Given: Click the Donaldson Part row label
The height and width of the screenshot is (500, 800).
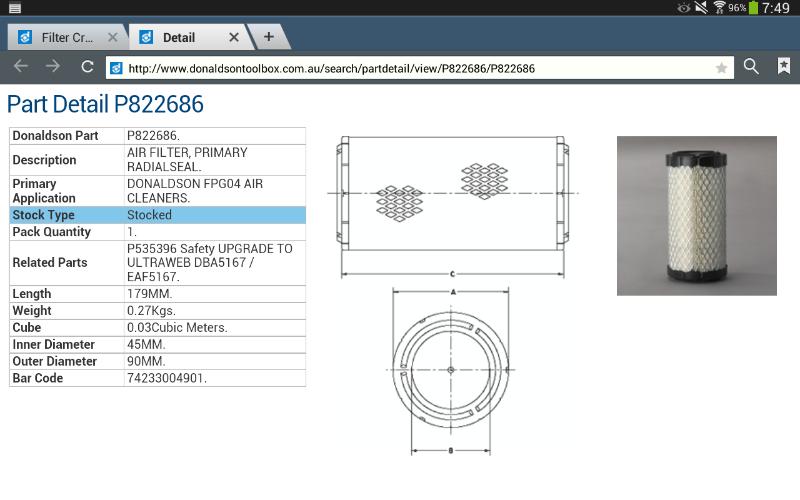Looking at the screenshot, I should pos(55,136).
